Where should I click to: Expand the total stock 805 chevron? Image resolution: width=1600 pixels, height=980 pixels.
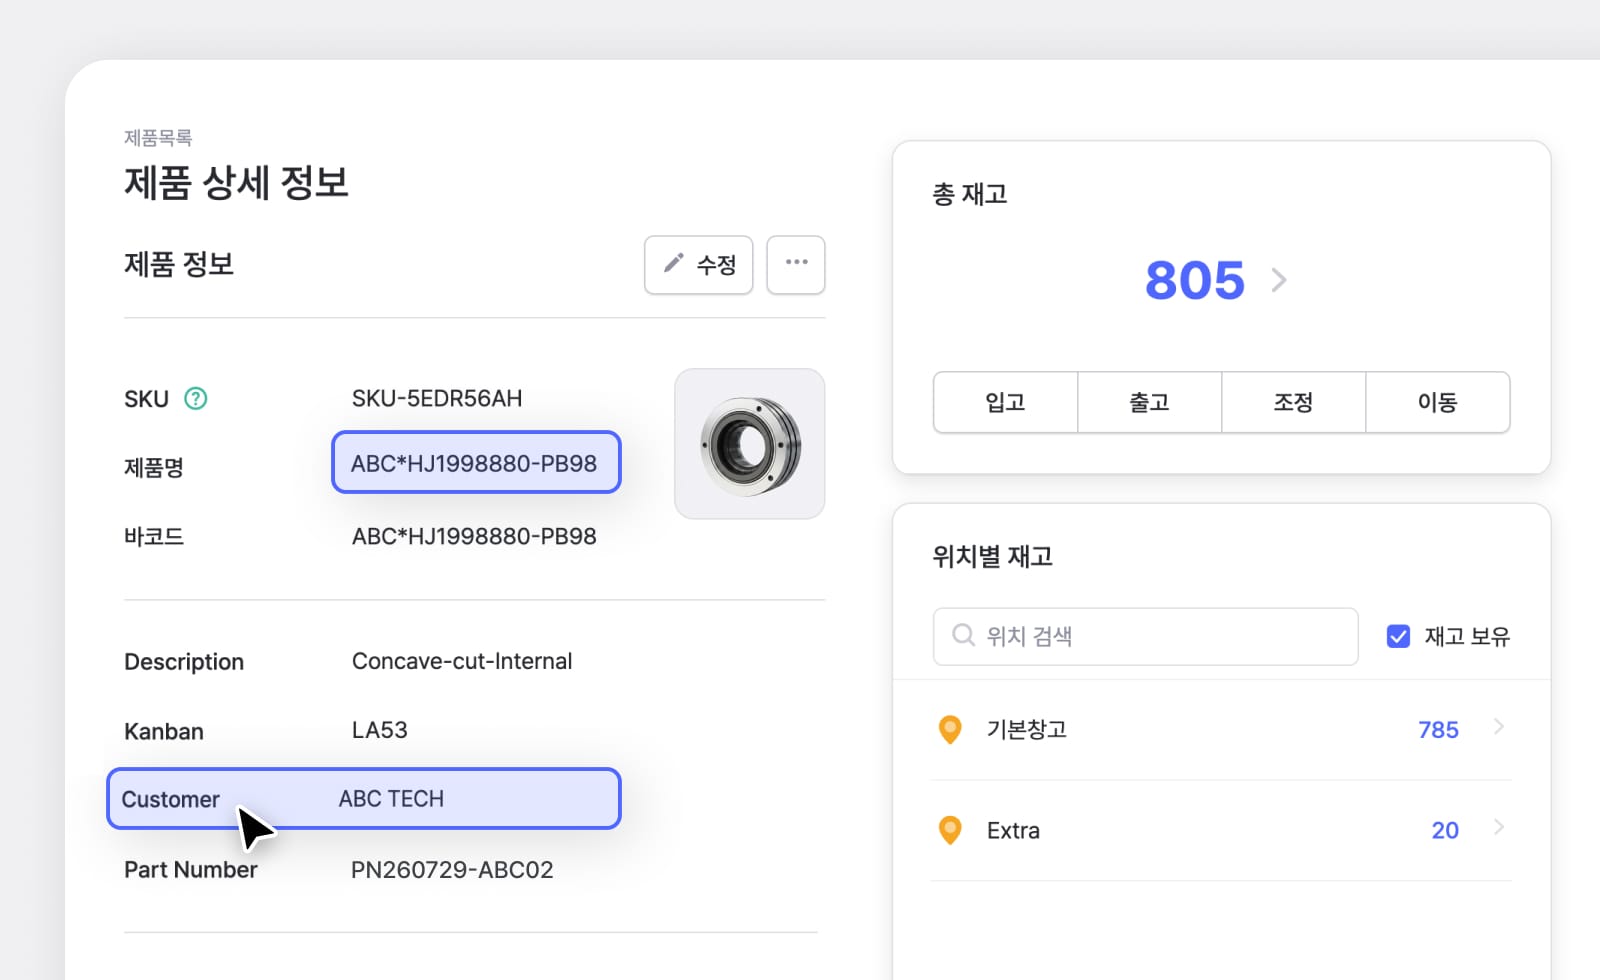click(1279, 280)
